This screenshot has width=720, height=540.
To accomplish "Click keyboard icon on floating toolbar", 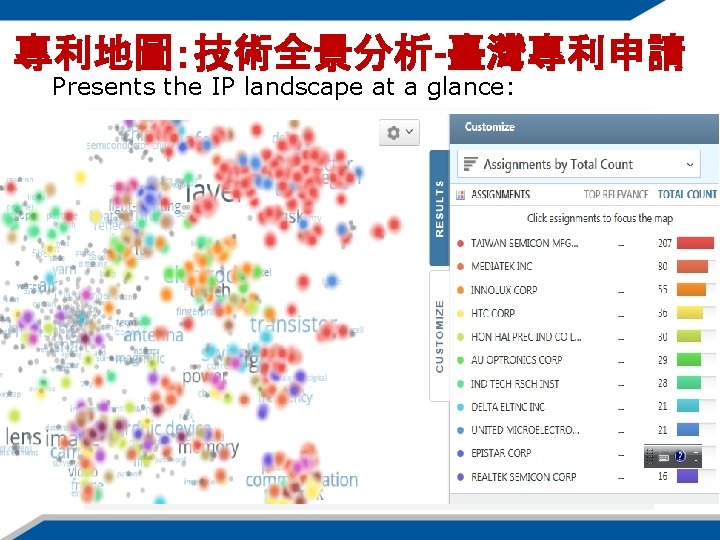I will pyautogui.click(x=664, y=457).
